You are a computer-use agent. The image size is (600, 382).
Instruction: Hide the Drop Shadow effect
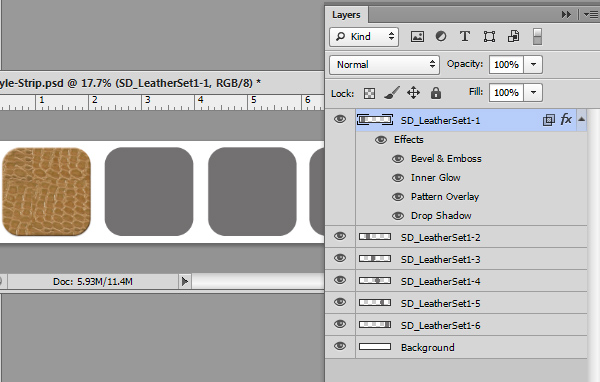tap(398, 216)
